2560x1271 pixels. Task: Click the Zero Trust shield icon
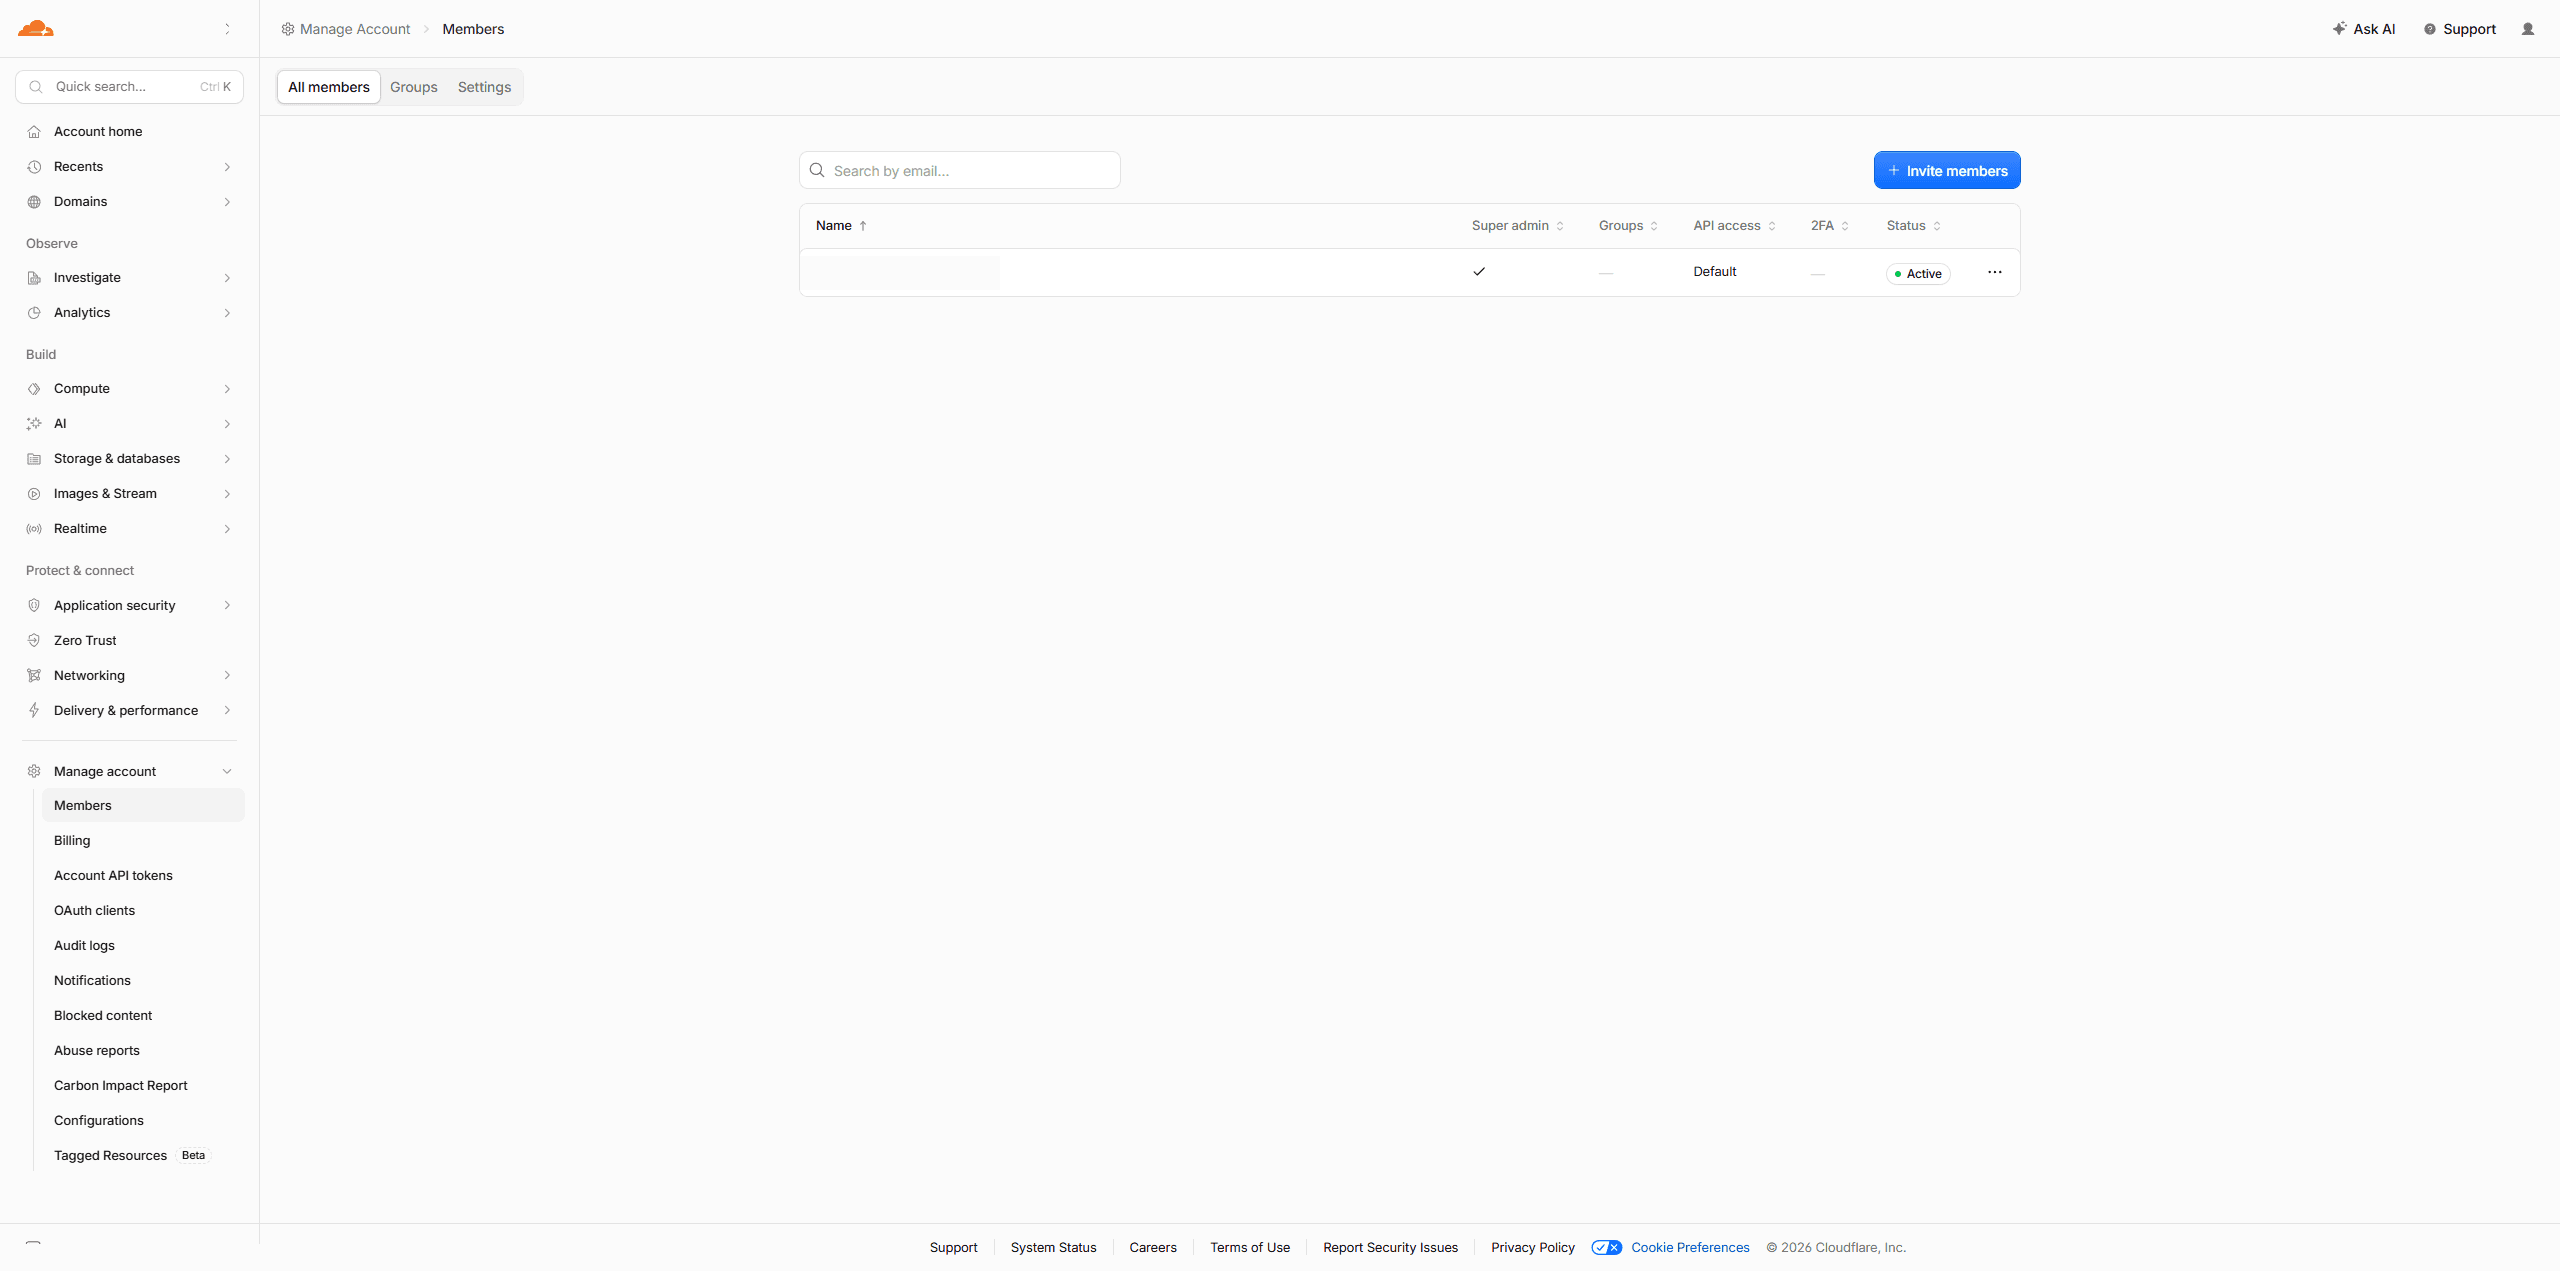click(x=34, y=641)
